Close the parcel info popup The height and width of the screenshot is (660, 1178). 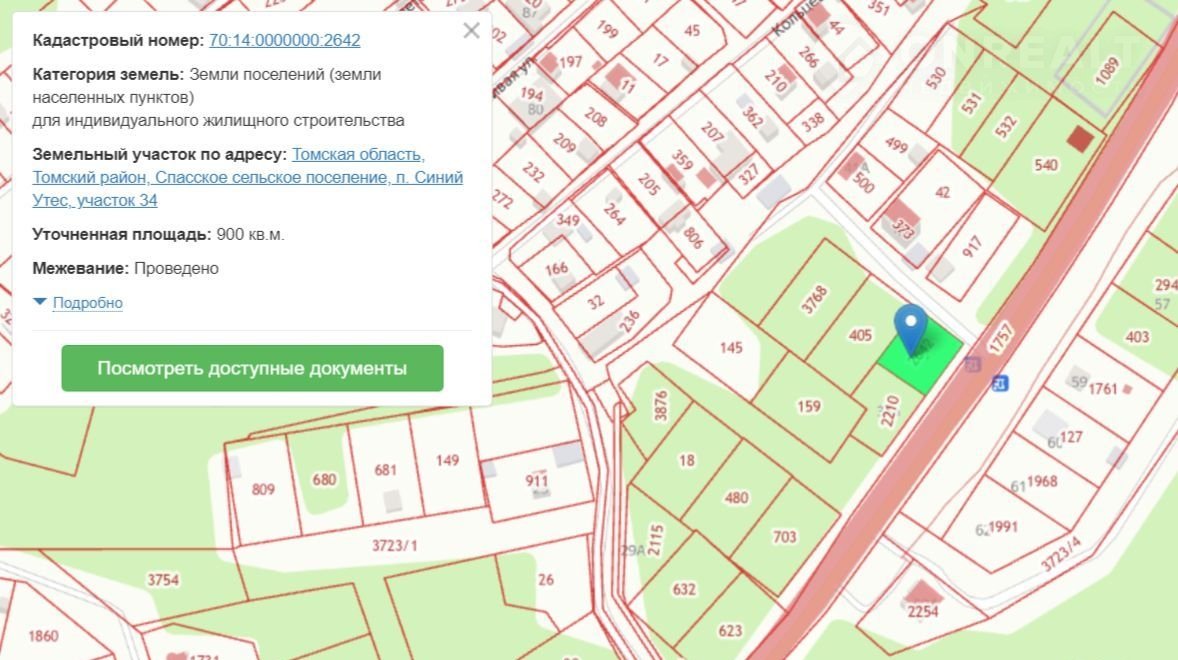pyautogui.click(x=471, y=31)
